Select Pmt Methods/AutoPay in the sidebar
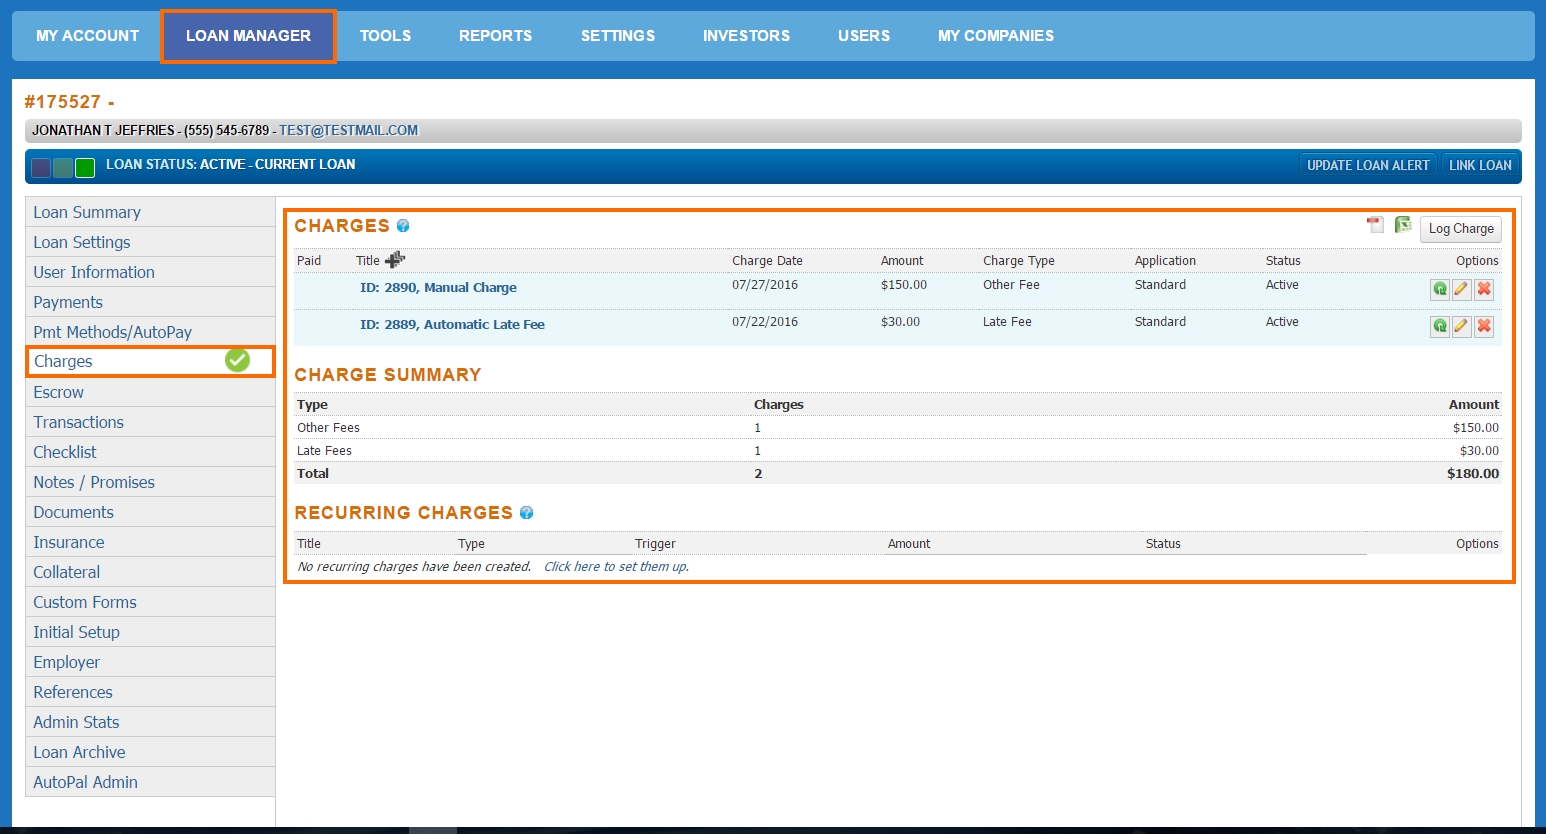 coord(150,332)
